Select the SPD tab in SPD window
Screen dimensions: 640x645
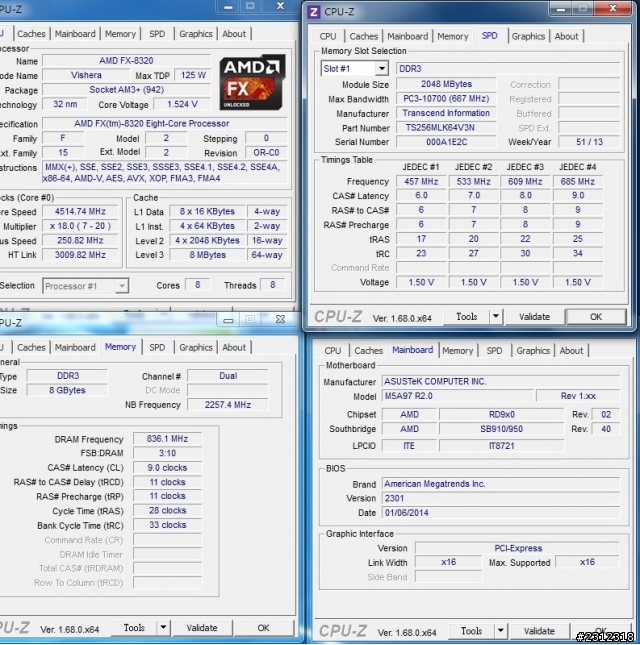(489, 35)
